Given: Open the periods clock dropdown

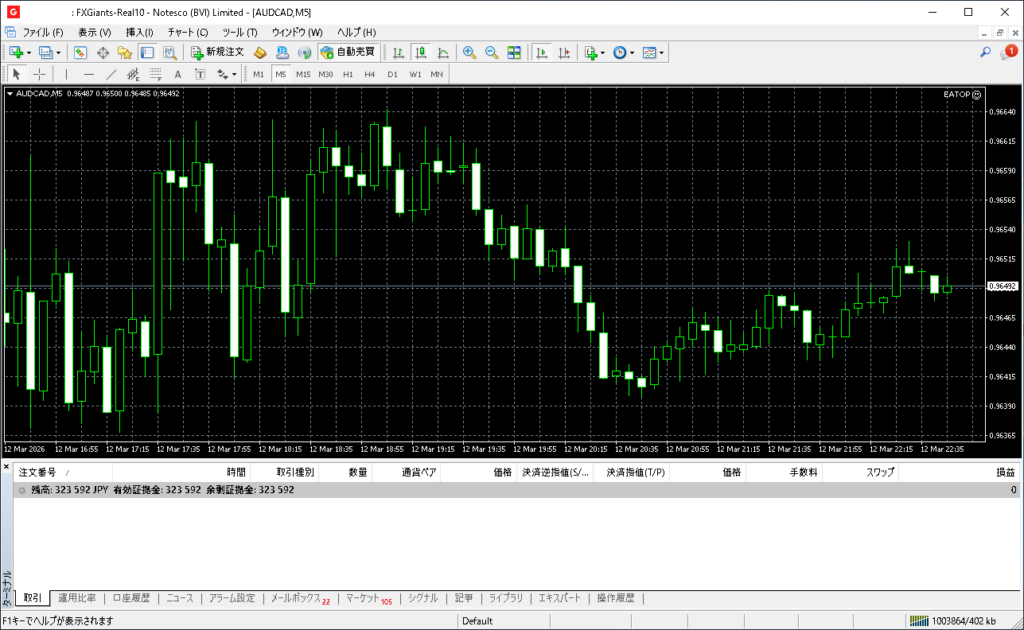Looking at the screenshot, I should click(632, 52).
